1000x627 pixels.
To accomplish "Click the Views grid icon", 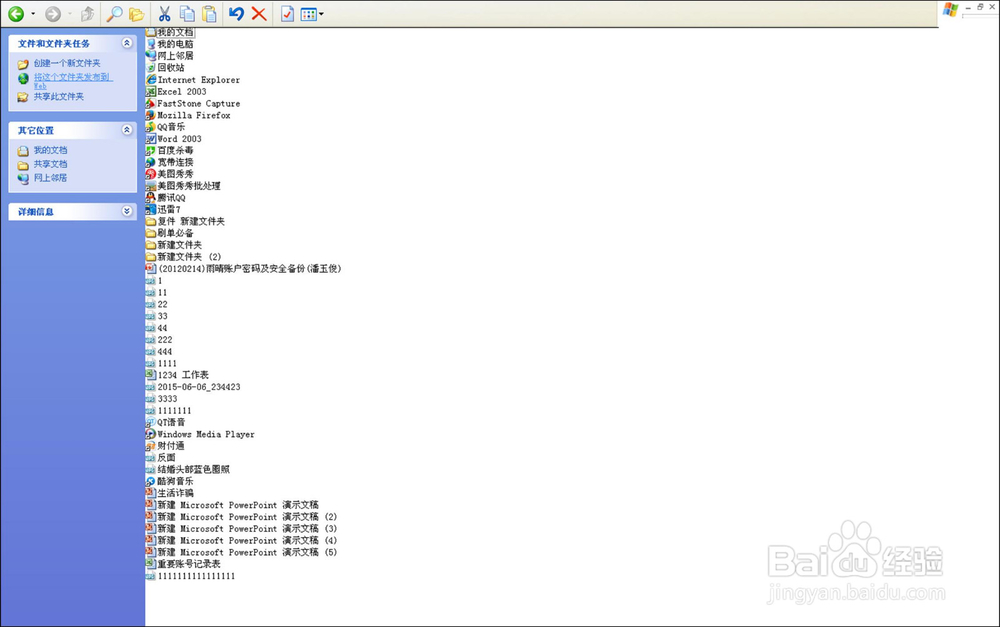I will [309, 13].
